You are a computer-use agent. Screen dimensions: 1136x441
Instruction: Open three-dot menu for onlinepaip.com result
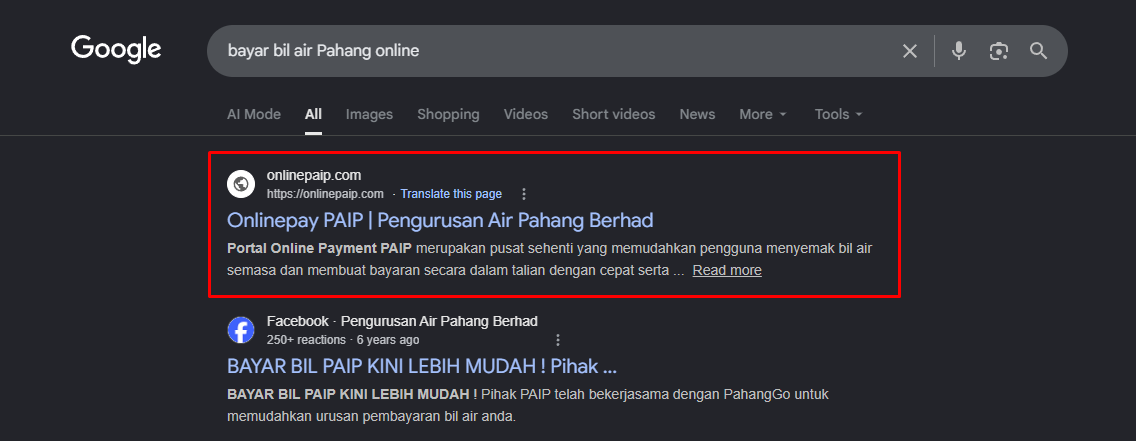524,194
